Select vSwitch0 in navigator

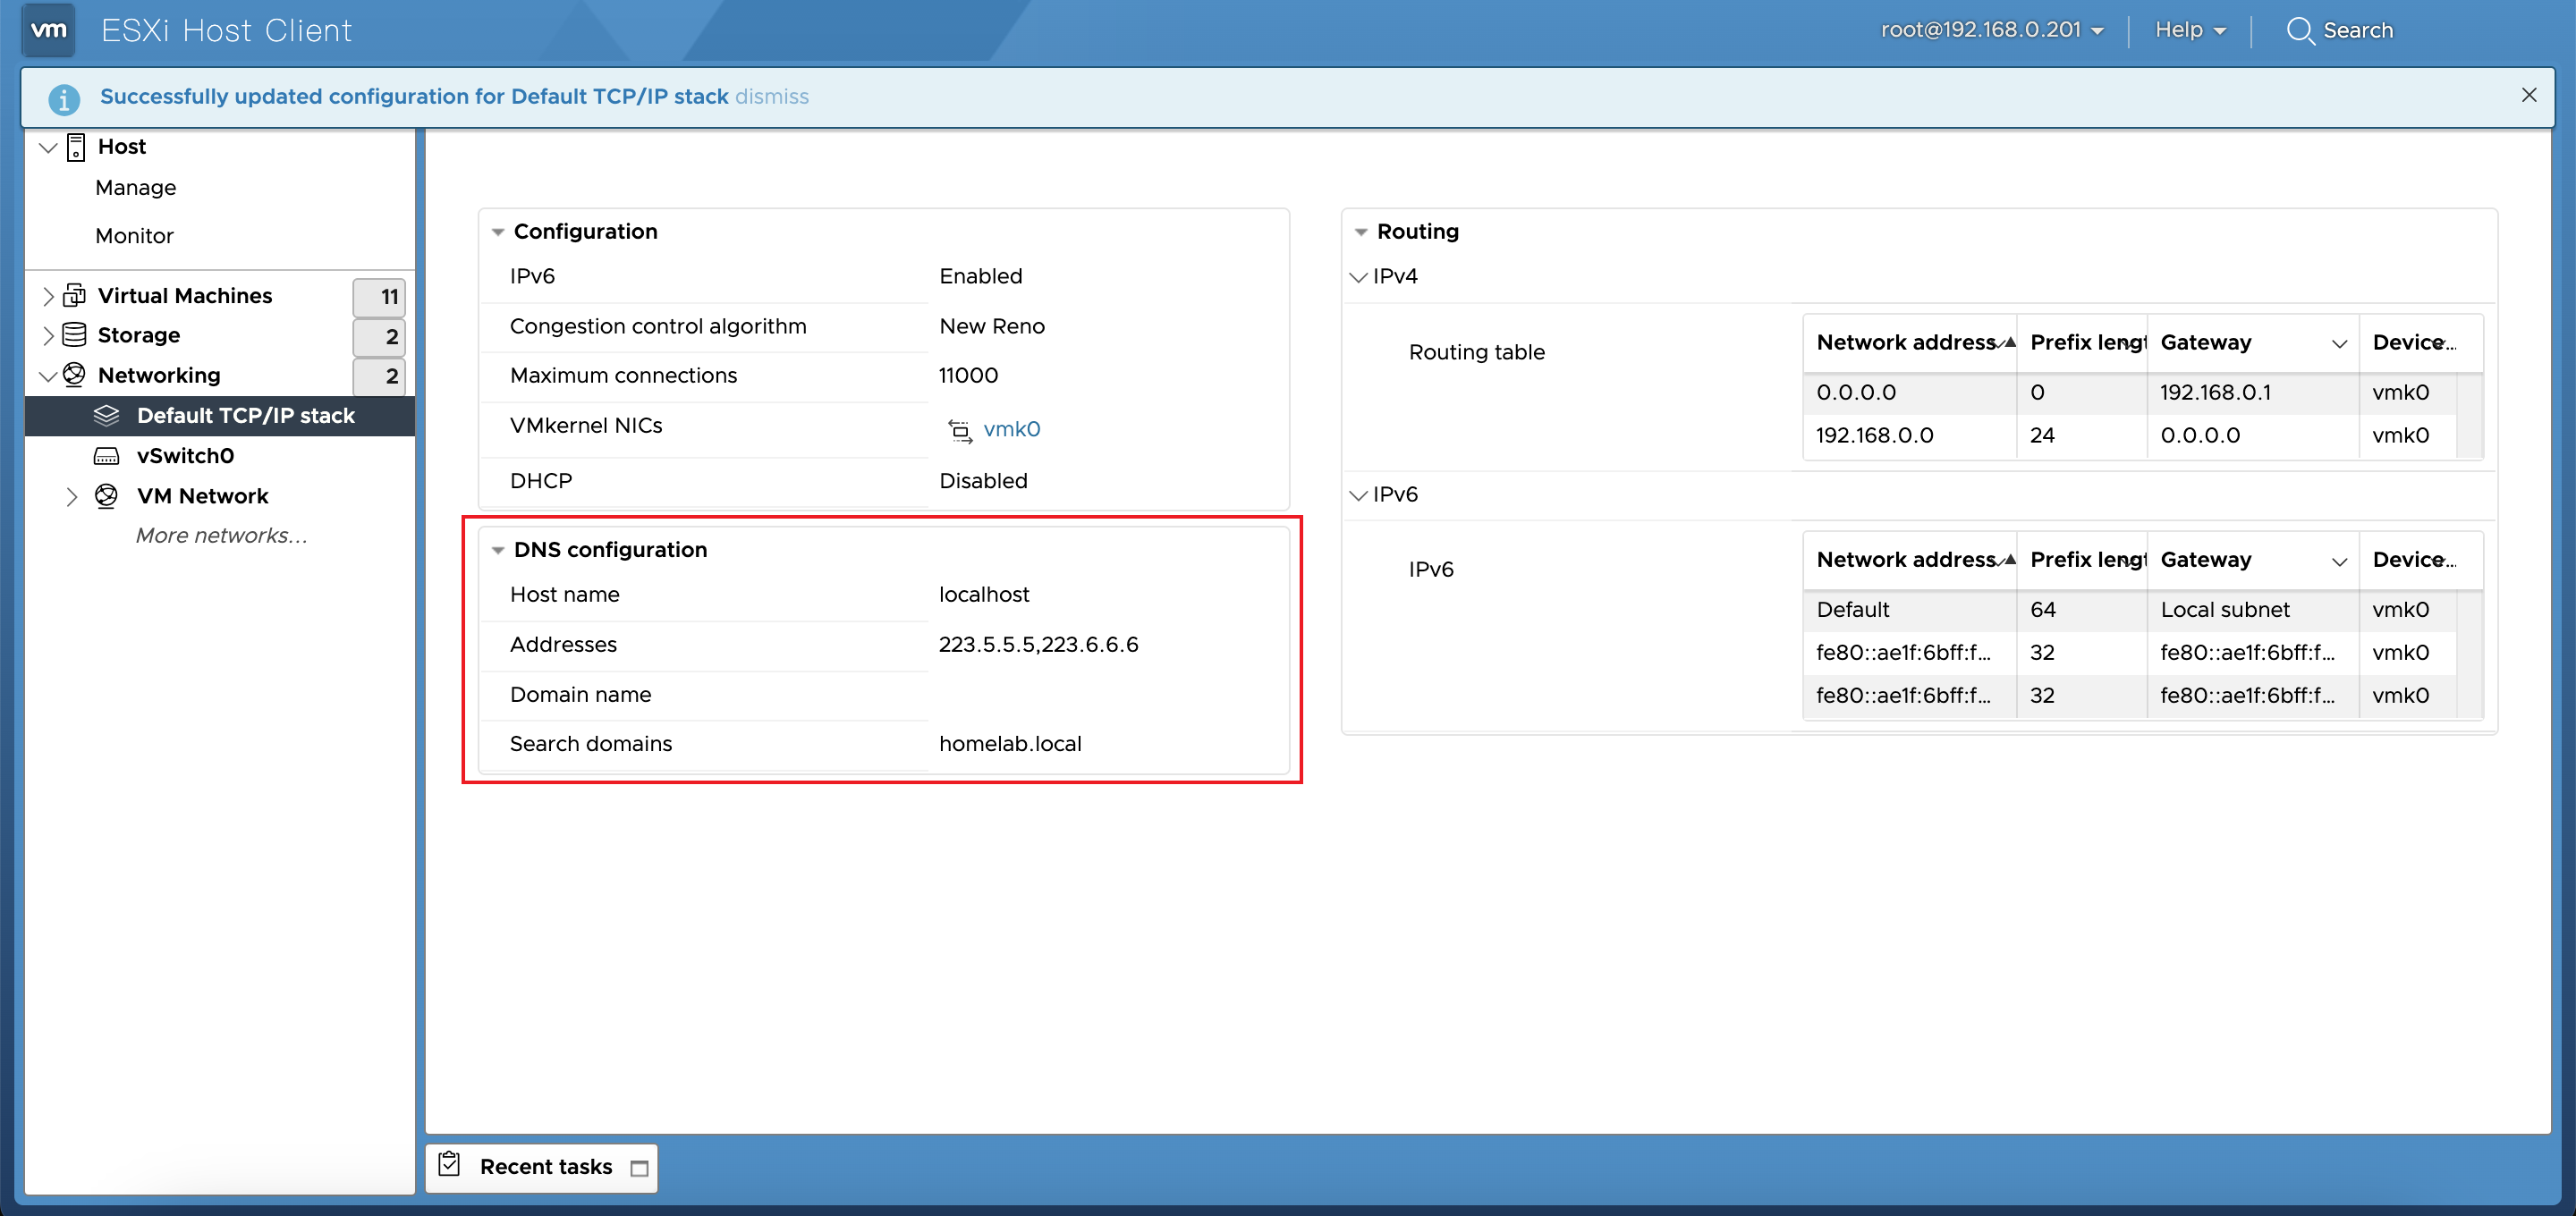coord(185,456)
